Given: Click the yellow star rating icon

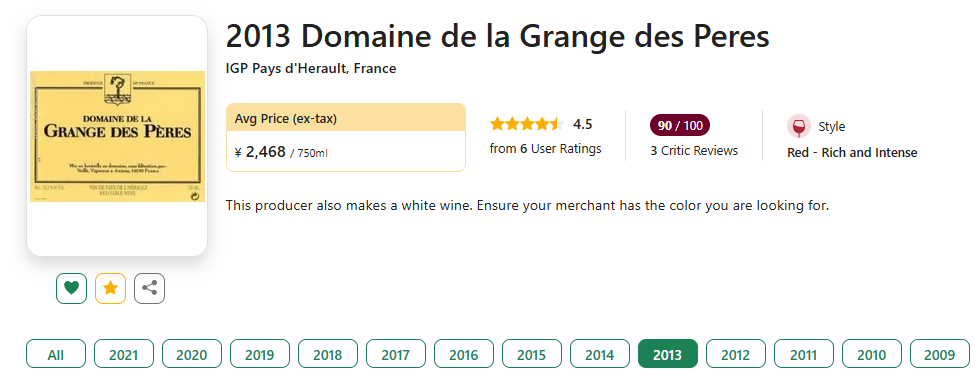Looking at the screenshot, I should [111, 288].
